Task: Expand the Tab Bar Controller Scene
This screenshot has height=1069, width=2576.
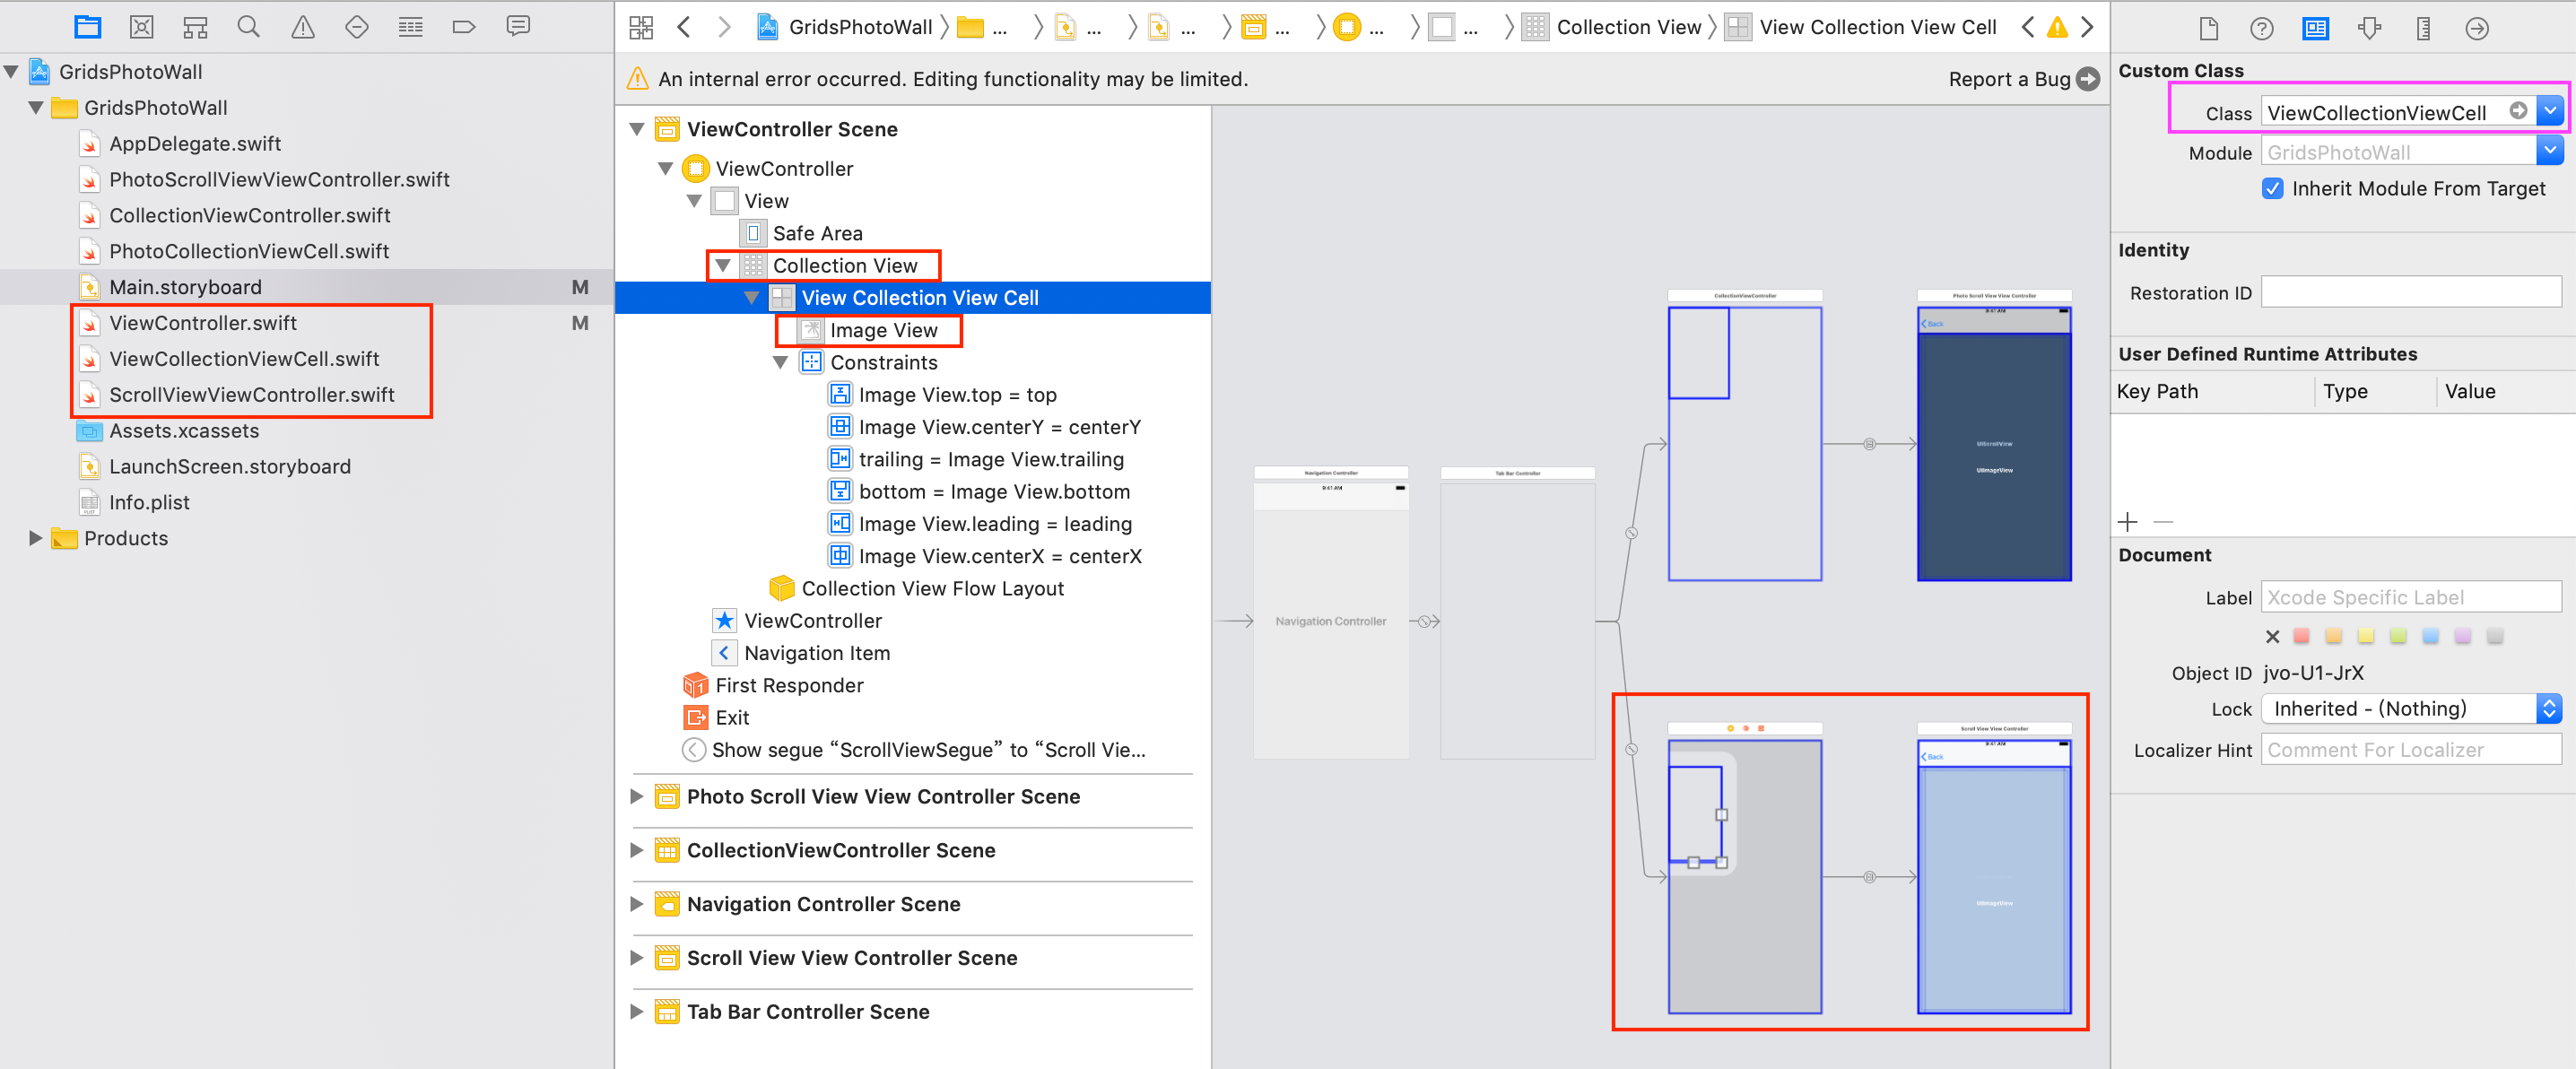Action: pos(637,1012)
